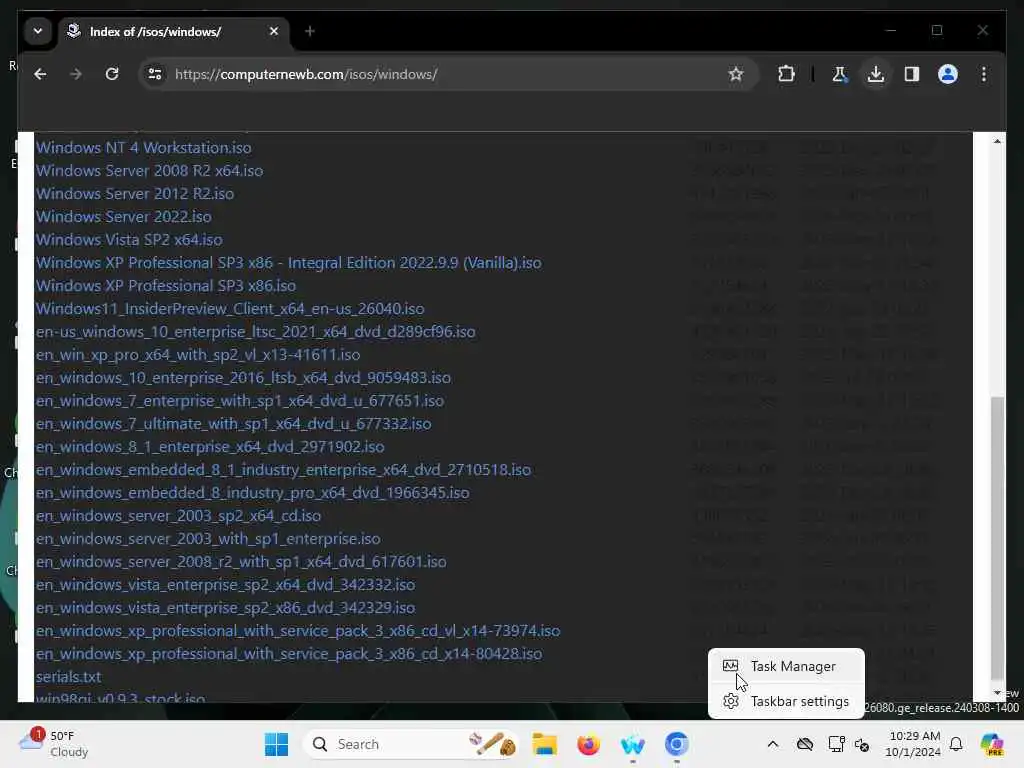Open en_windows_embedded_8_1_industry_enterprise link
1024x768 pixels.
(283, 470)
